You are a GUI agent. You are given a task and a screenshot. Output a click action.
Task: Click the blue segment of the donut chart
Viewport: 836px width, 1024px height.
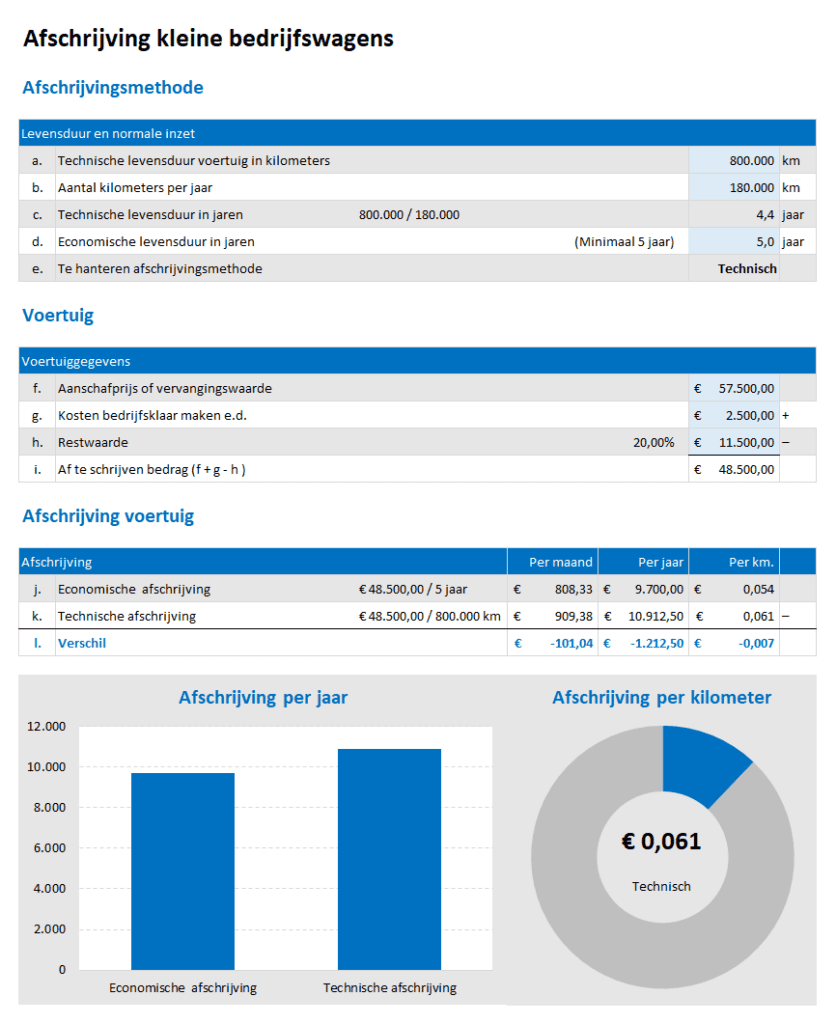[x=702, y=762]
